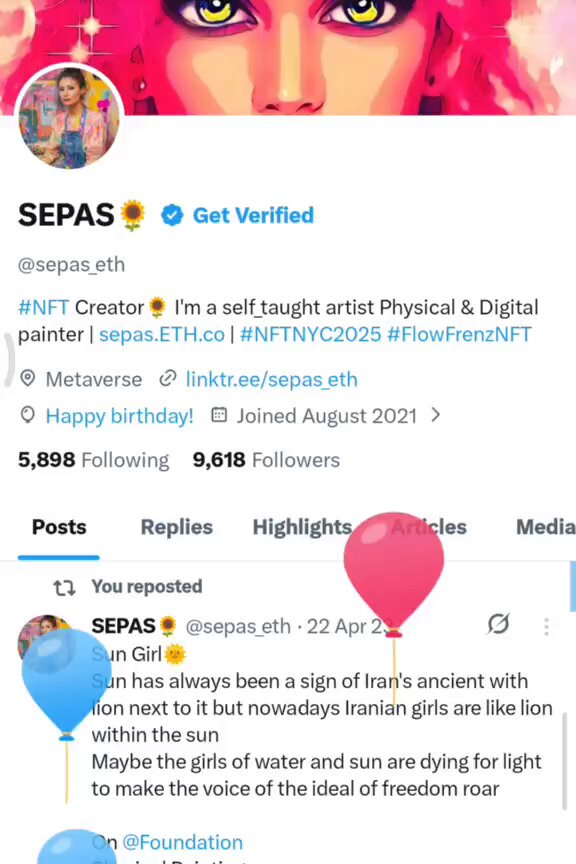Open the 9,618 Followers list
This screenshot has width=576, height=864.
266,460
